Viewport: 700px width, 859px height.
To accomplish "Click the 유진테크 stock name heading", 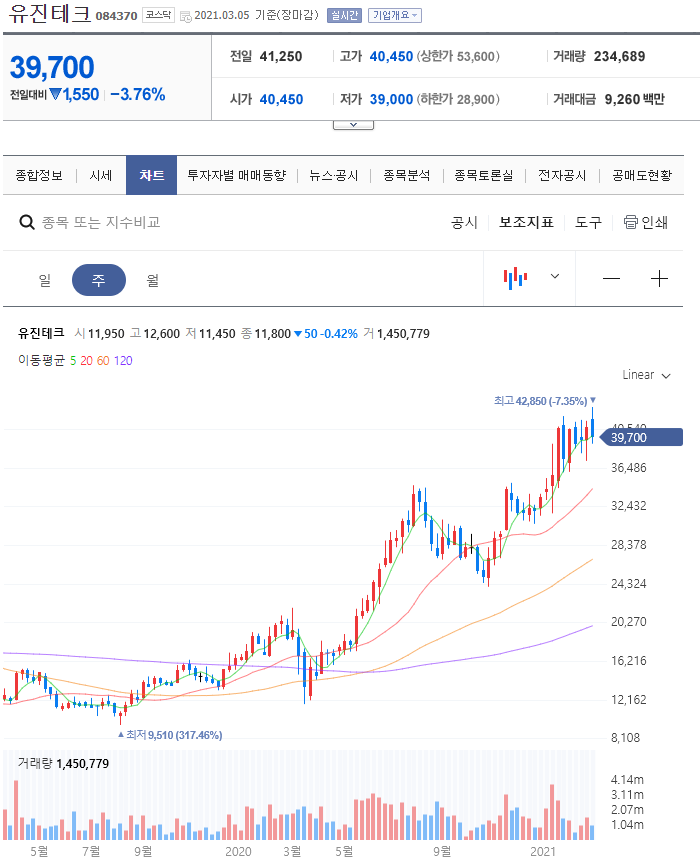I will point(49,14).
